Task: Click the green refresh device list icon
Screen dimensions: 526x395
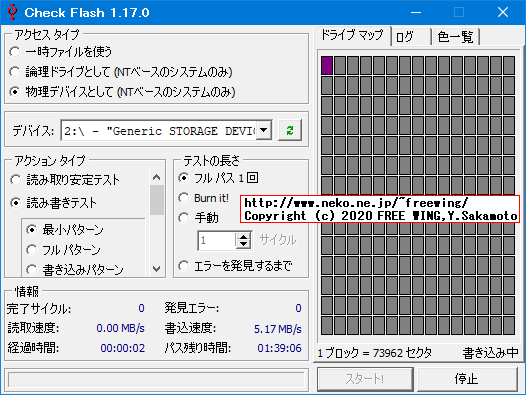Action: 290,130
